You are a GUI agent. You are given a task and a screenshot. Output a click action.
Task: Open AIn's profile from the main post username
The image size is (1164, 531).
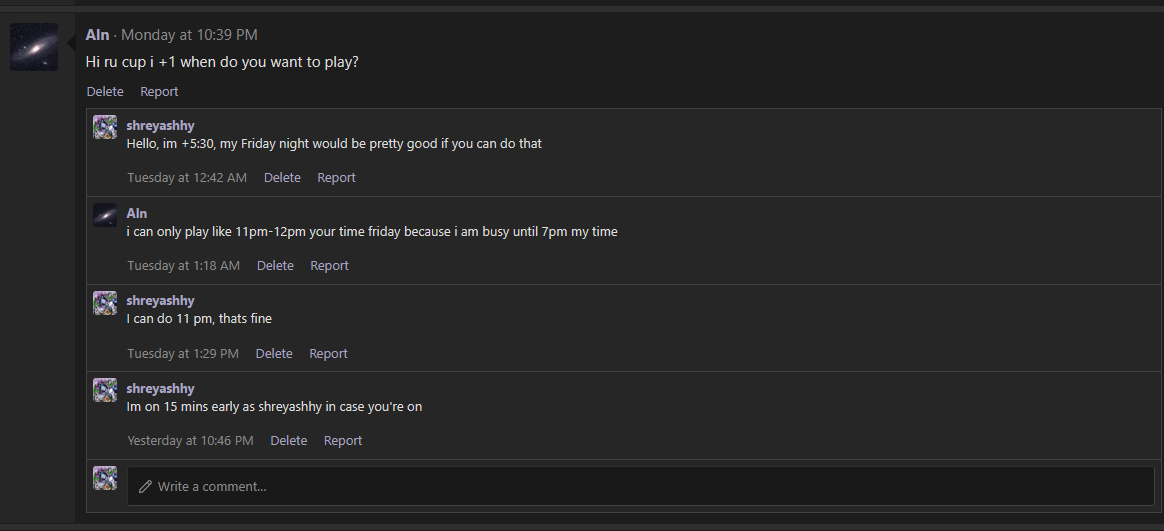click(97, 35)
